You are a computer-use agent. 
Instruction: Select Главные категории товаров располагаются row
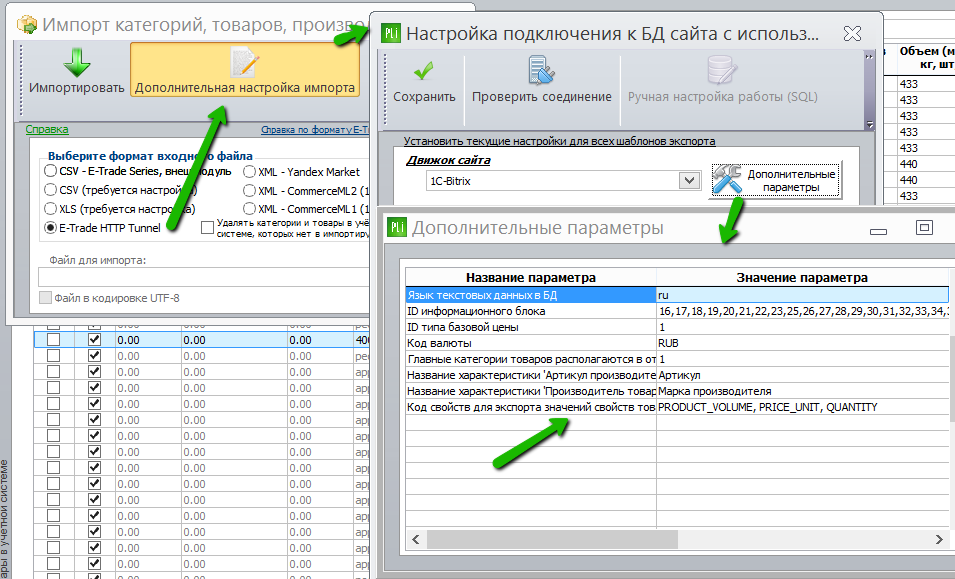[531, 359]
